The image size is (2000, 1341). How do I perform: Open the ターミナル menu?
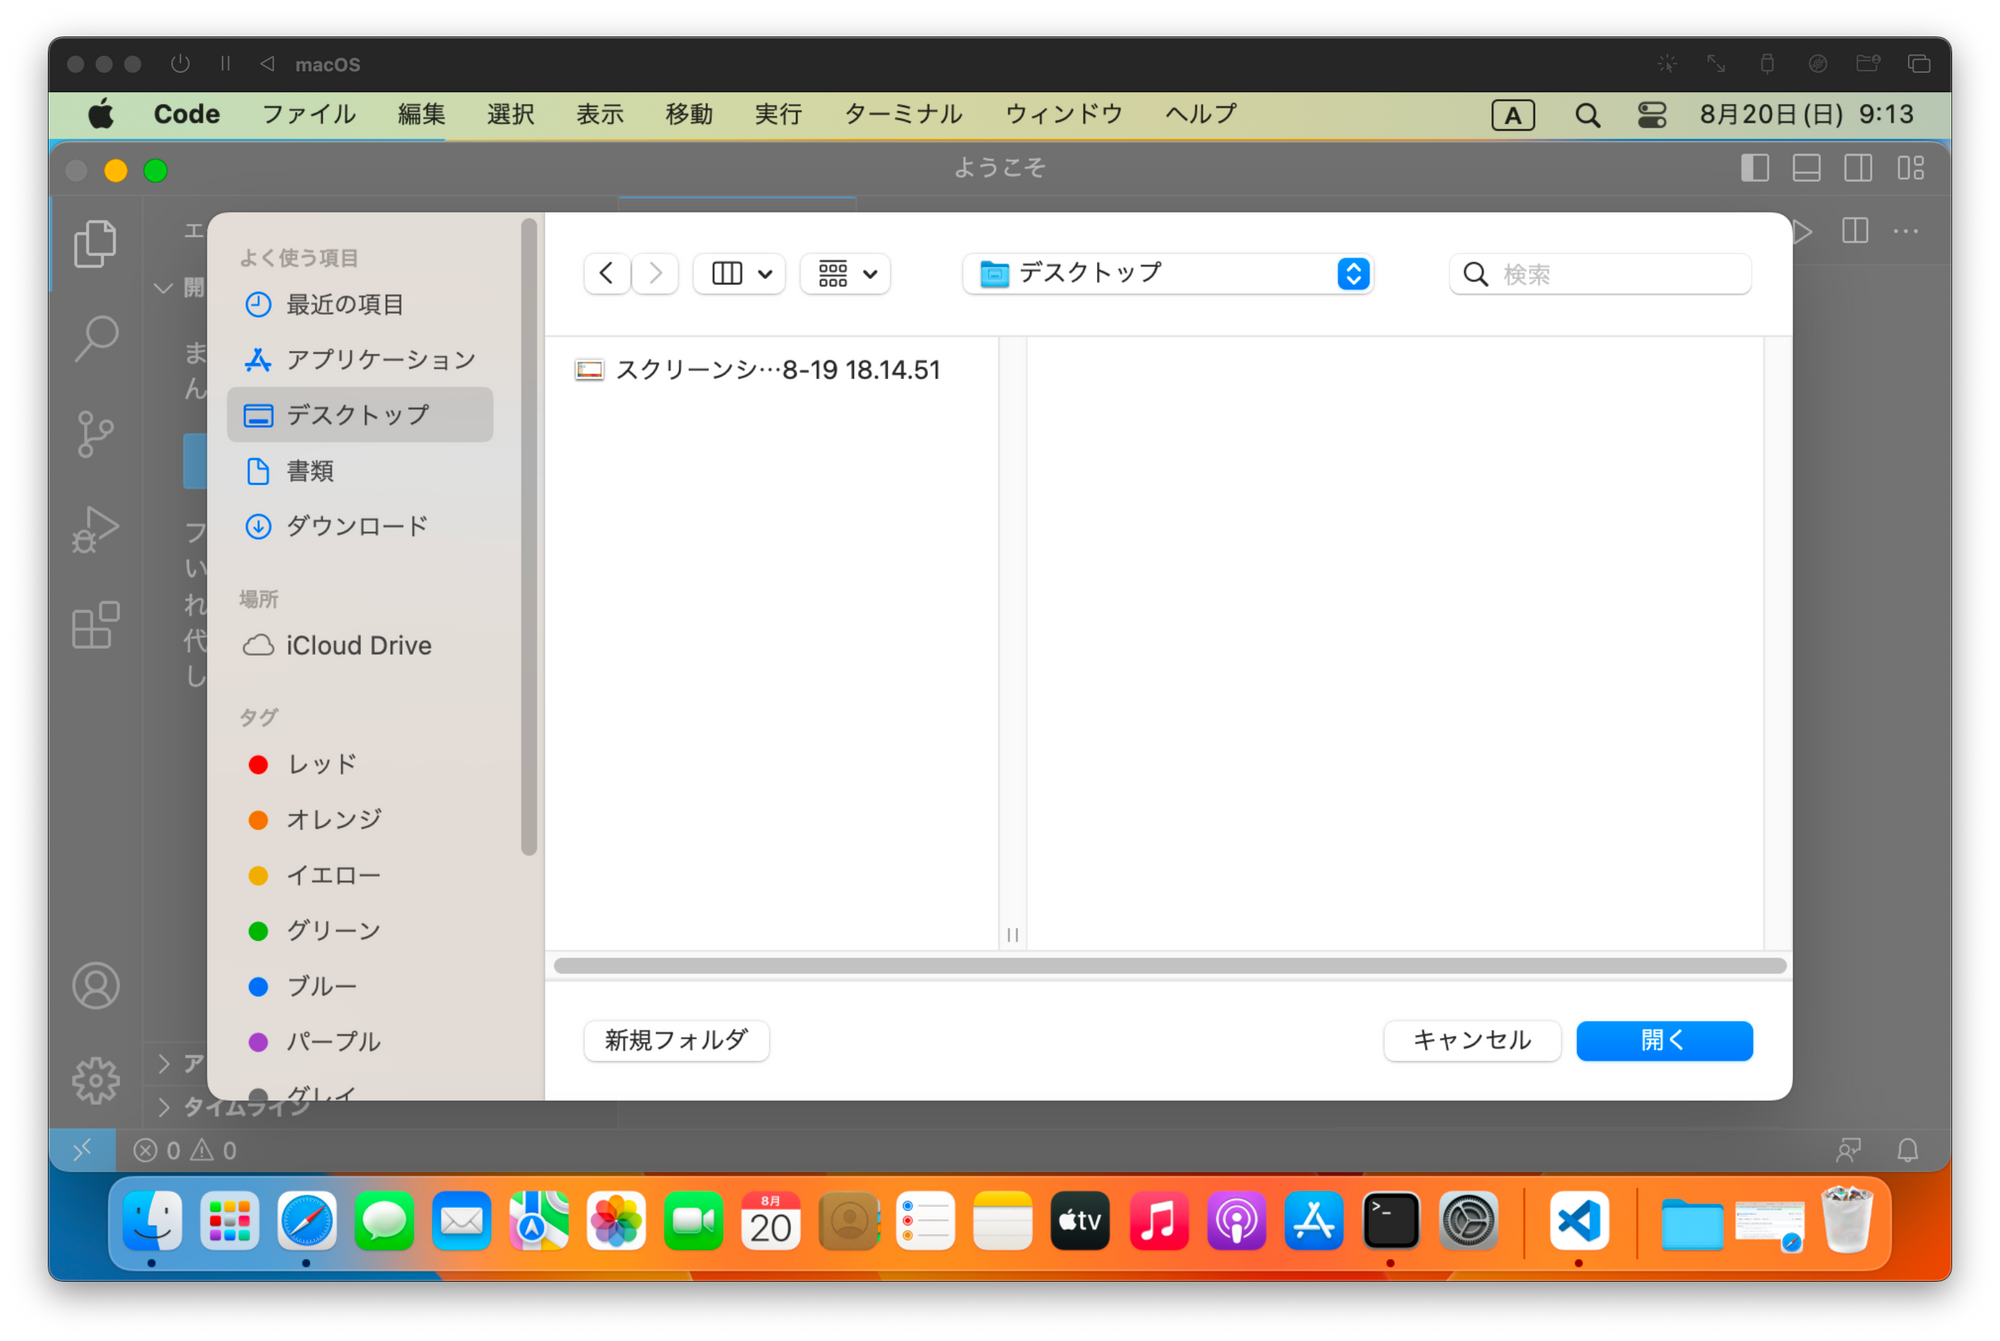903,114
